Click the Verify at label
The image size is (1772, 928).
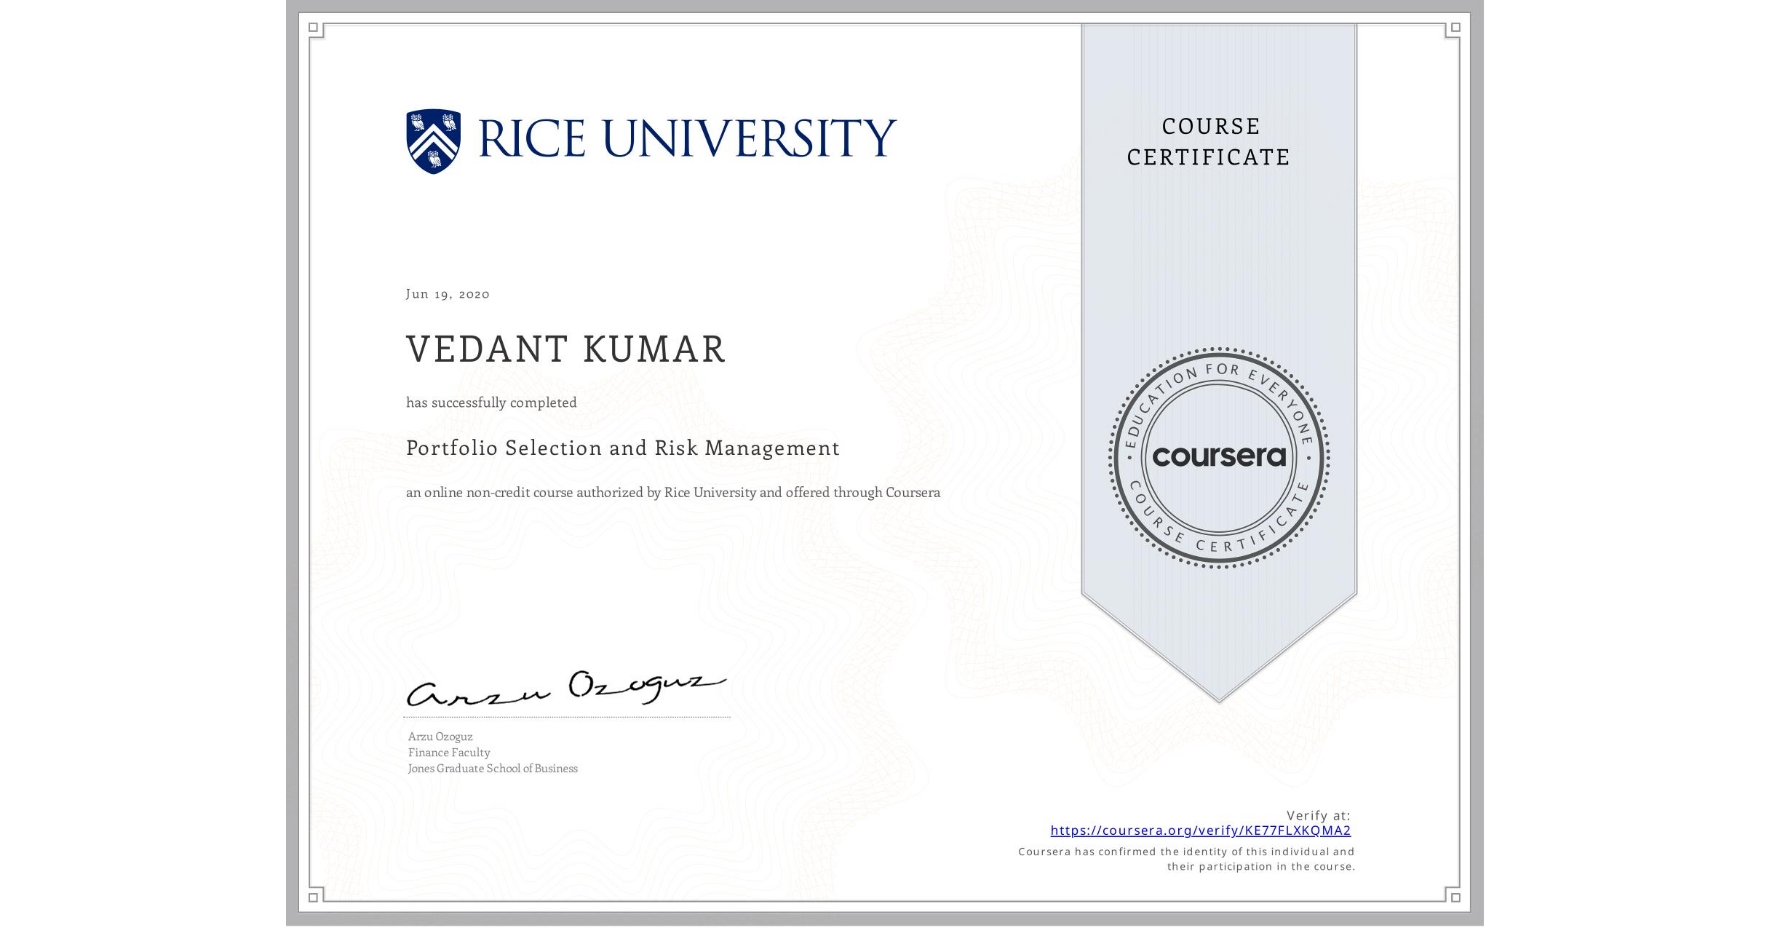tap(1317, 815)
